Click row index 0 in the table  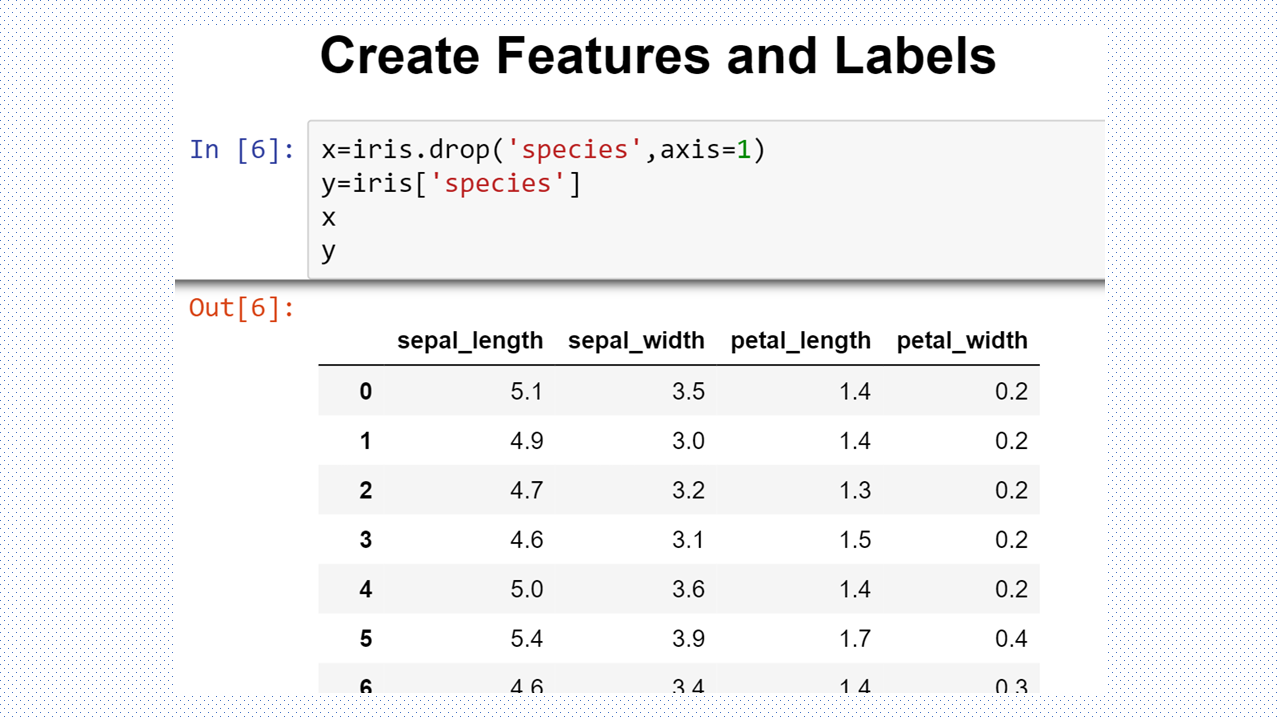tap(365, 391)
